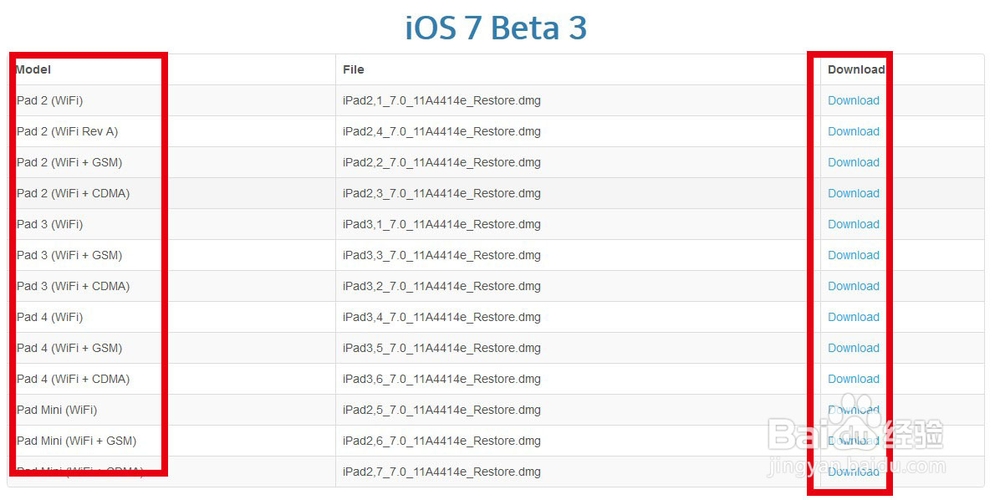Image resolution: width=1000 pixels, height=500 pixels.
Task: Select the iPad 2 (WiFi) model cell
Action: tap(172, 101)
